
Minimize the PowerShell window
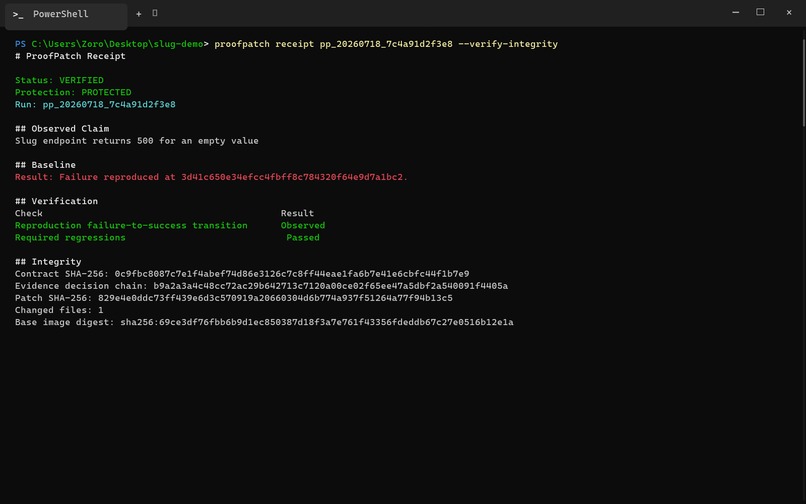point(736,12)
